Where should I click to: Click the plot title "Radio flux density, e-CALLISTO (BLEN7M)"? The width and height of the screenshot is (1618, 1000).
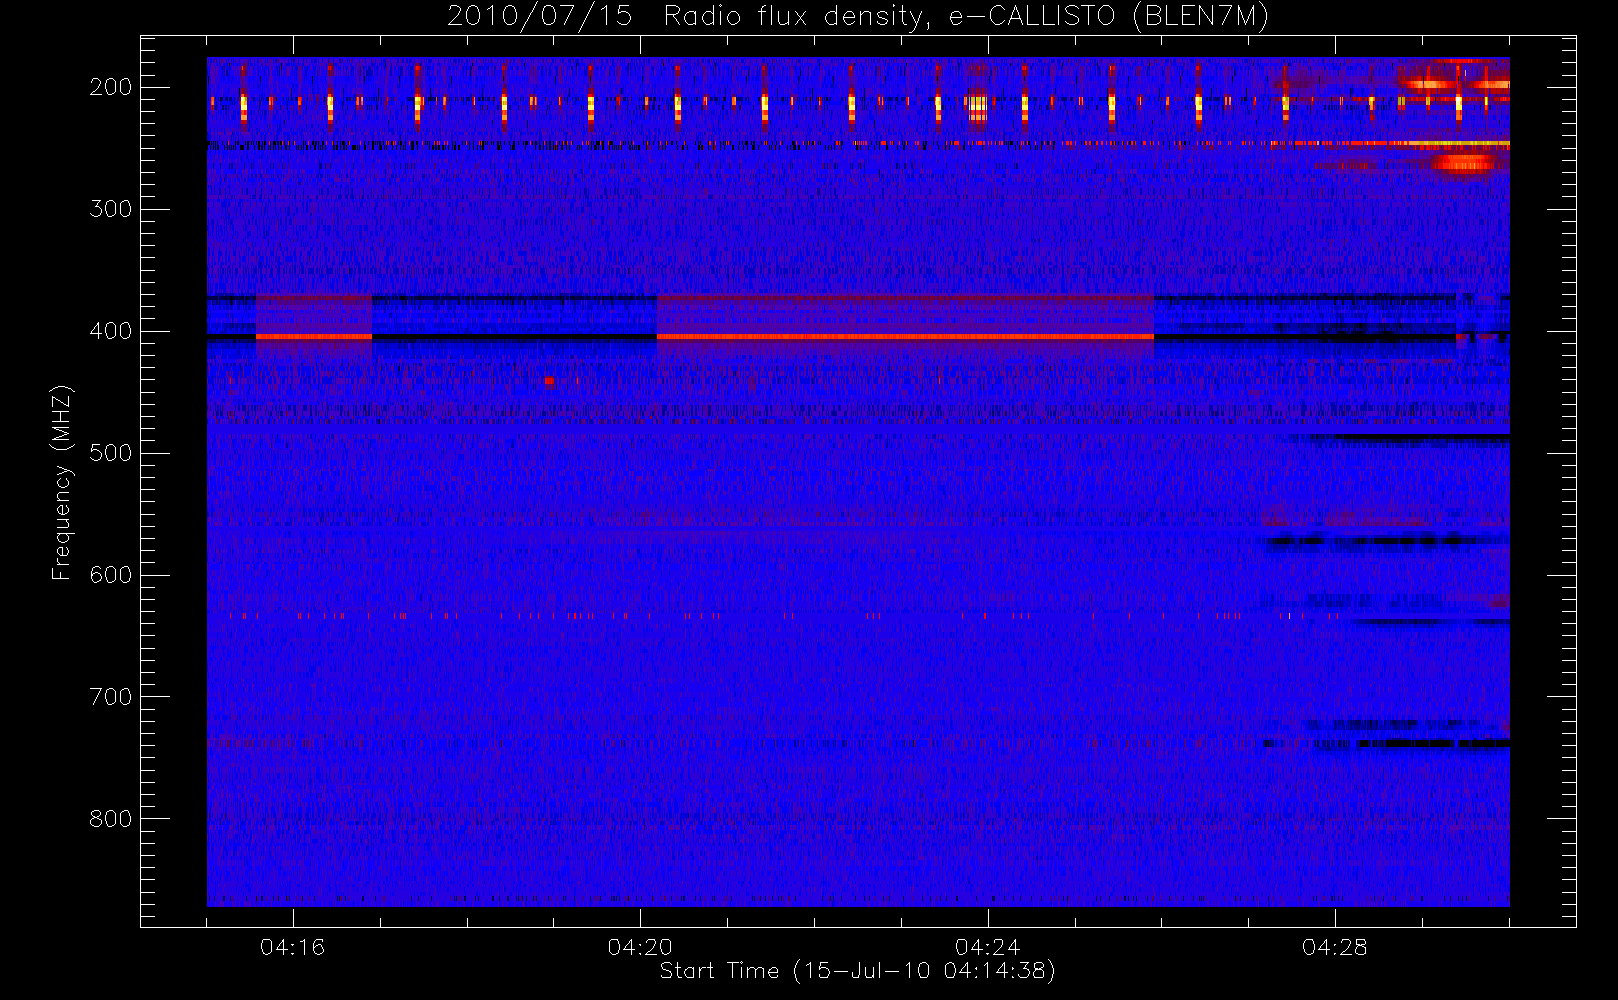click(966, 17)
